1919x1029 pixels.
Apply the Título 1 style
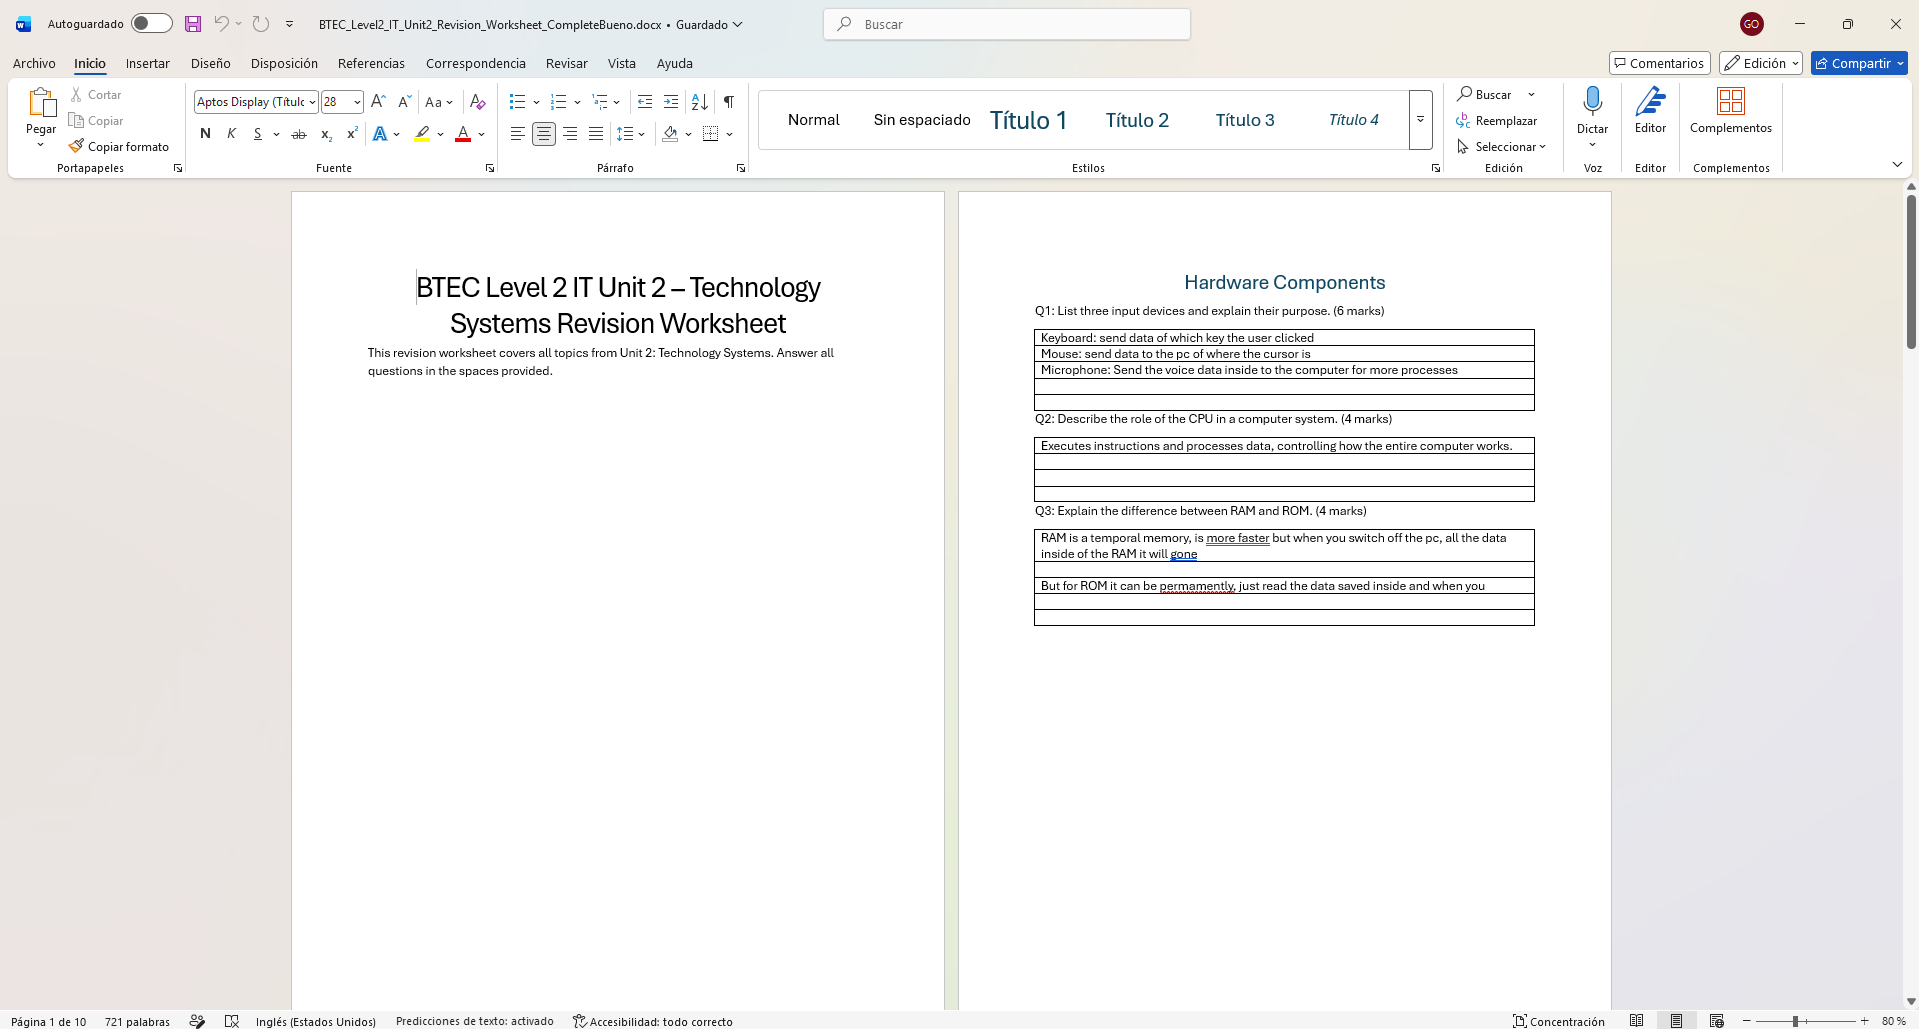click(x=1028, y=120)
